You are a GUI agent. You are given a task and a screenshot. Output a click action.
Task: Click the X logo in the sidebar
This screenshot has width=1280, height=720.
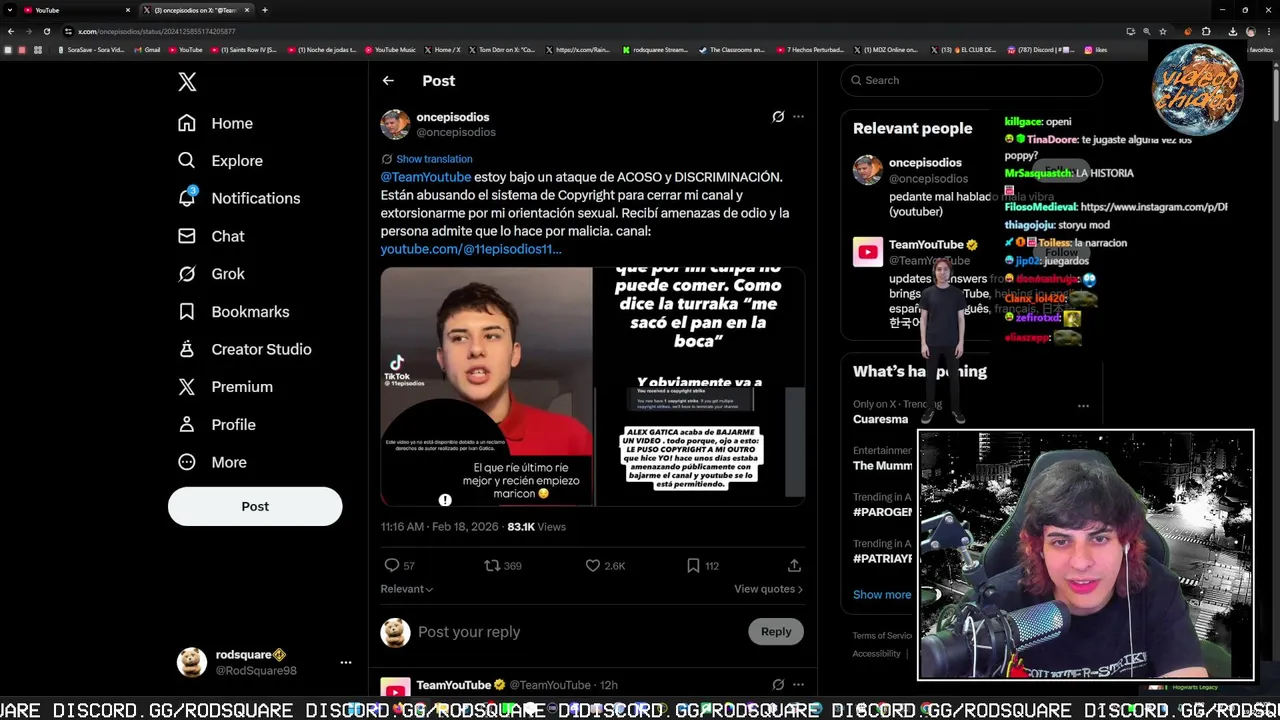click(187, 82)
